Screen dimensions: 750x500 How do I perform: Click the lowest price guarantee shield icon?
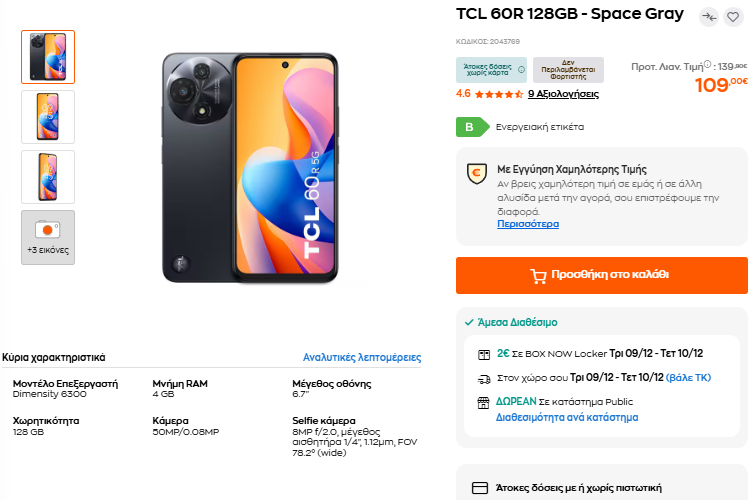476,173
